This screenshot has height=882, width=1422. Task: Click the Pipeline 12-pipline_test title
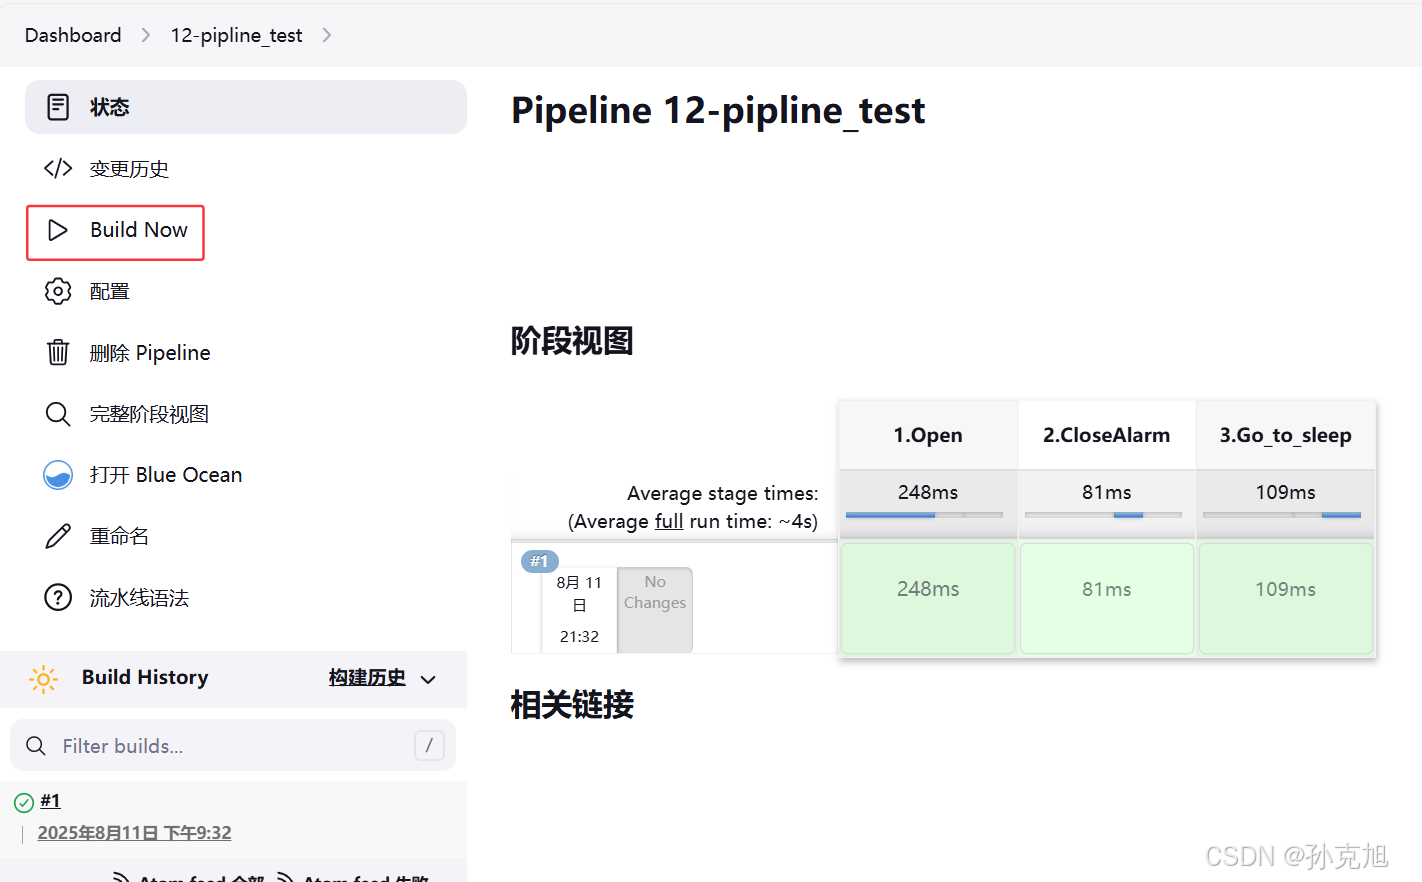pyautogui.click(x=718, y=111)
